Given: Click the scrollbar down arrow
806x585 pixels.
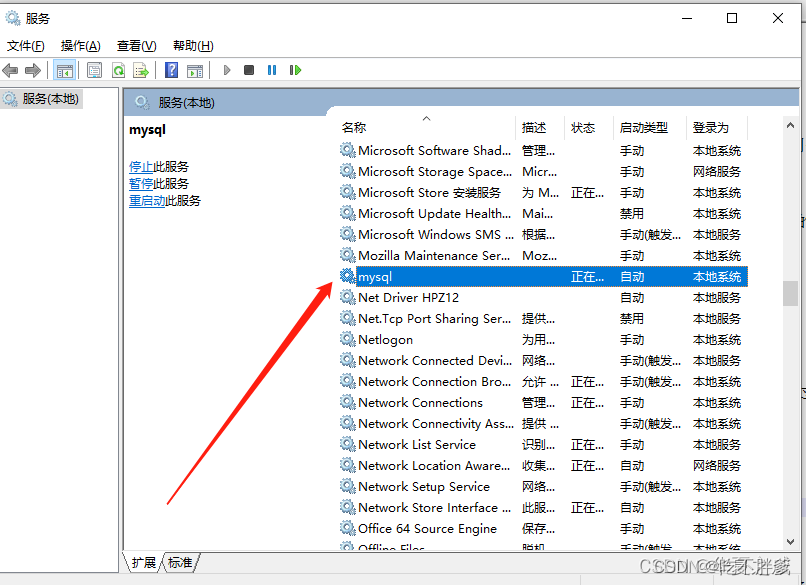Looking at the screenshot, I should pyautogui.click(x=791, y=541).
